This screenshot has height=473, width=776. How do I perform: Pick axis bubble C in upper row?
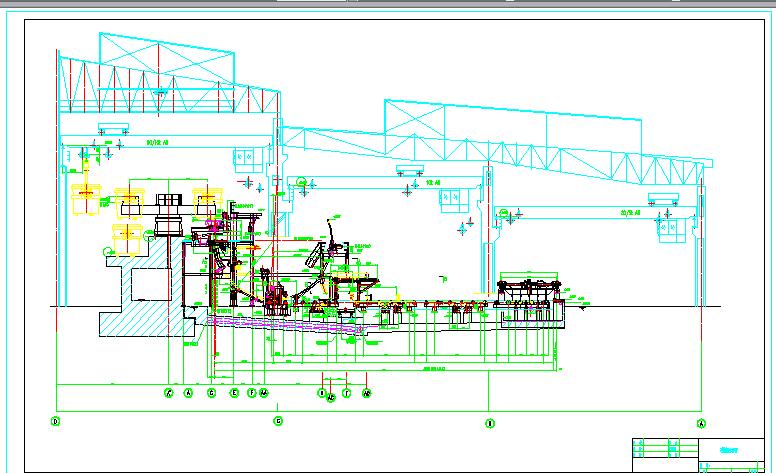click(x=211, y=393)
